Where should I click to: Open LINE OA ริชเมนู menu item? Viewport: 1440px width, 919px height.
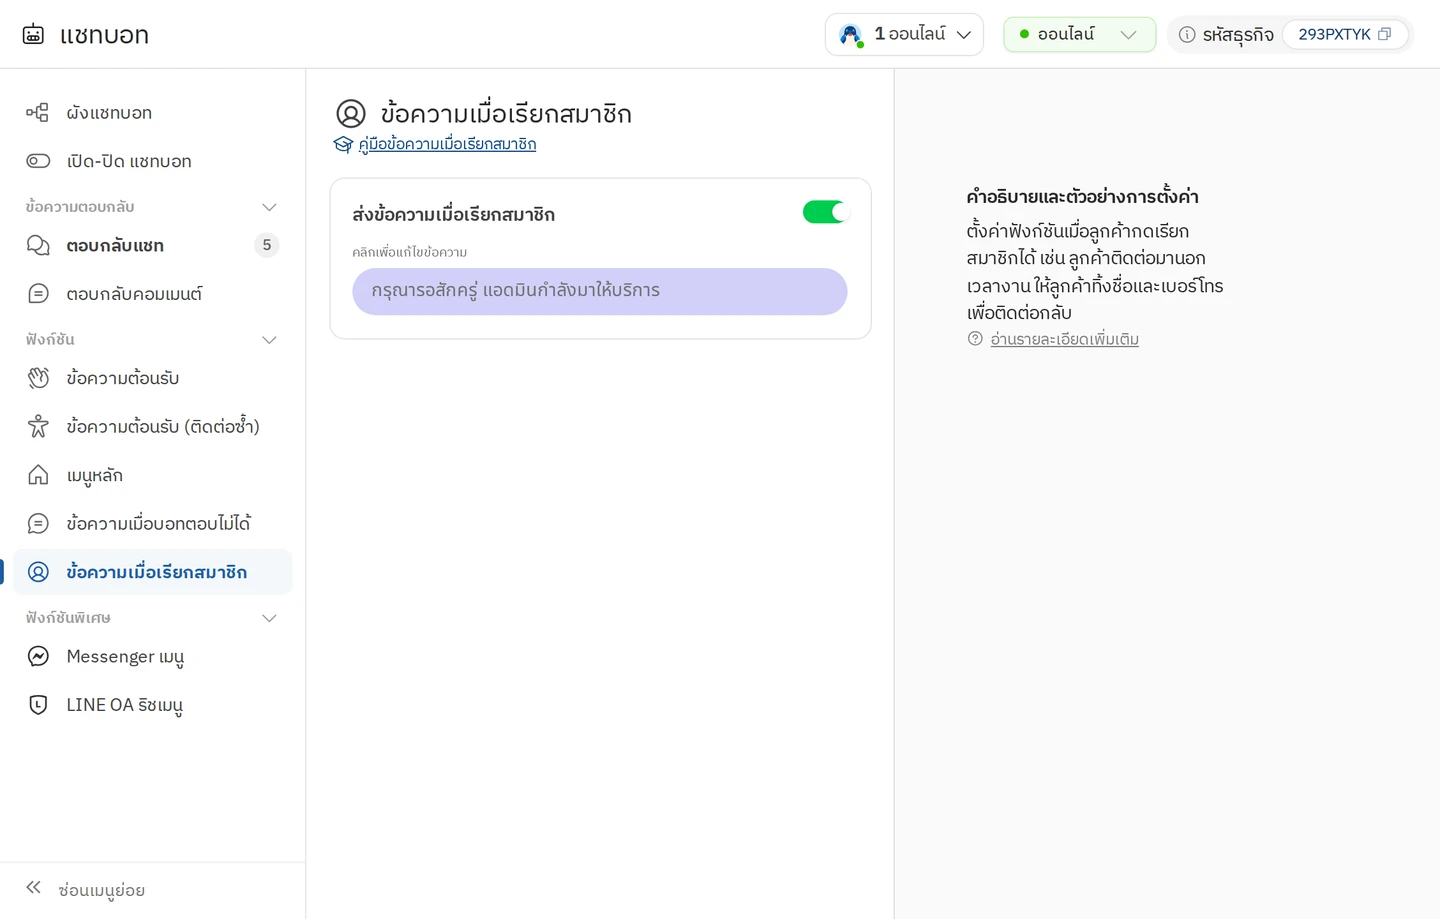[152, 705]
